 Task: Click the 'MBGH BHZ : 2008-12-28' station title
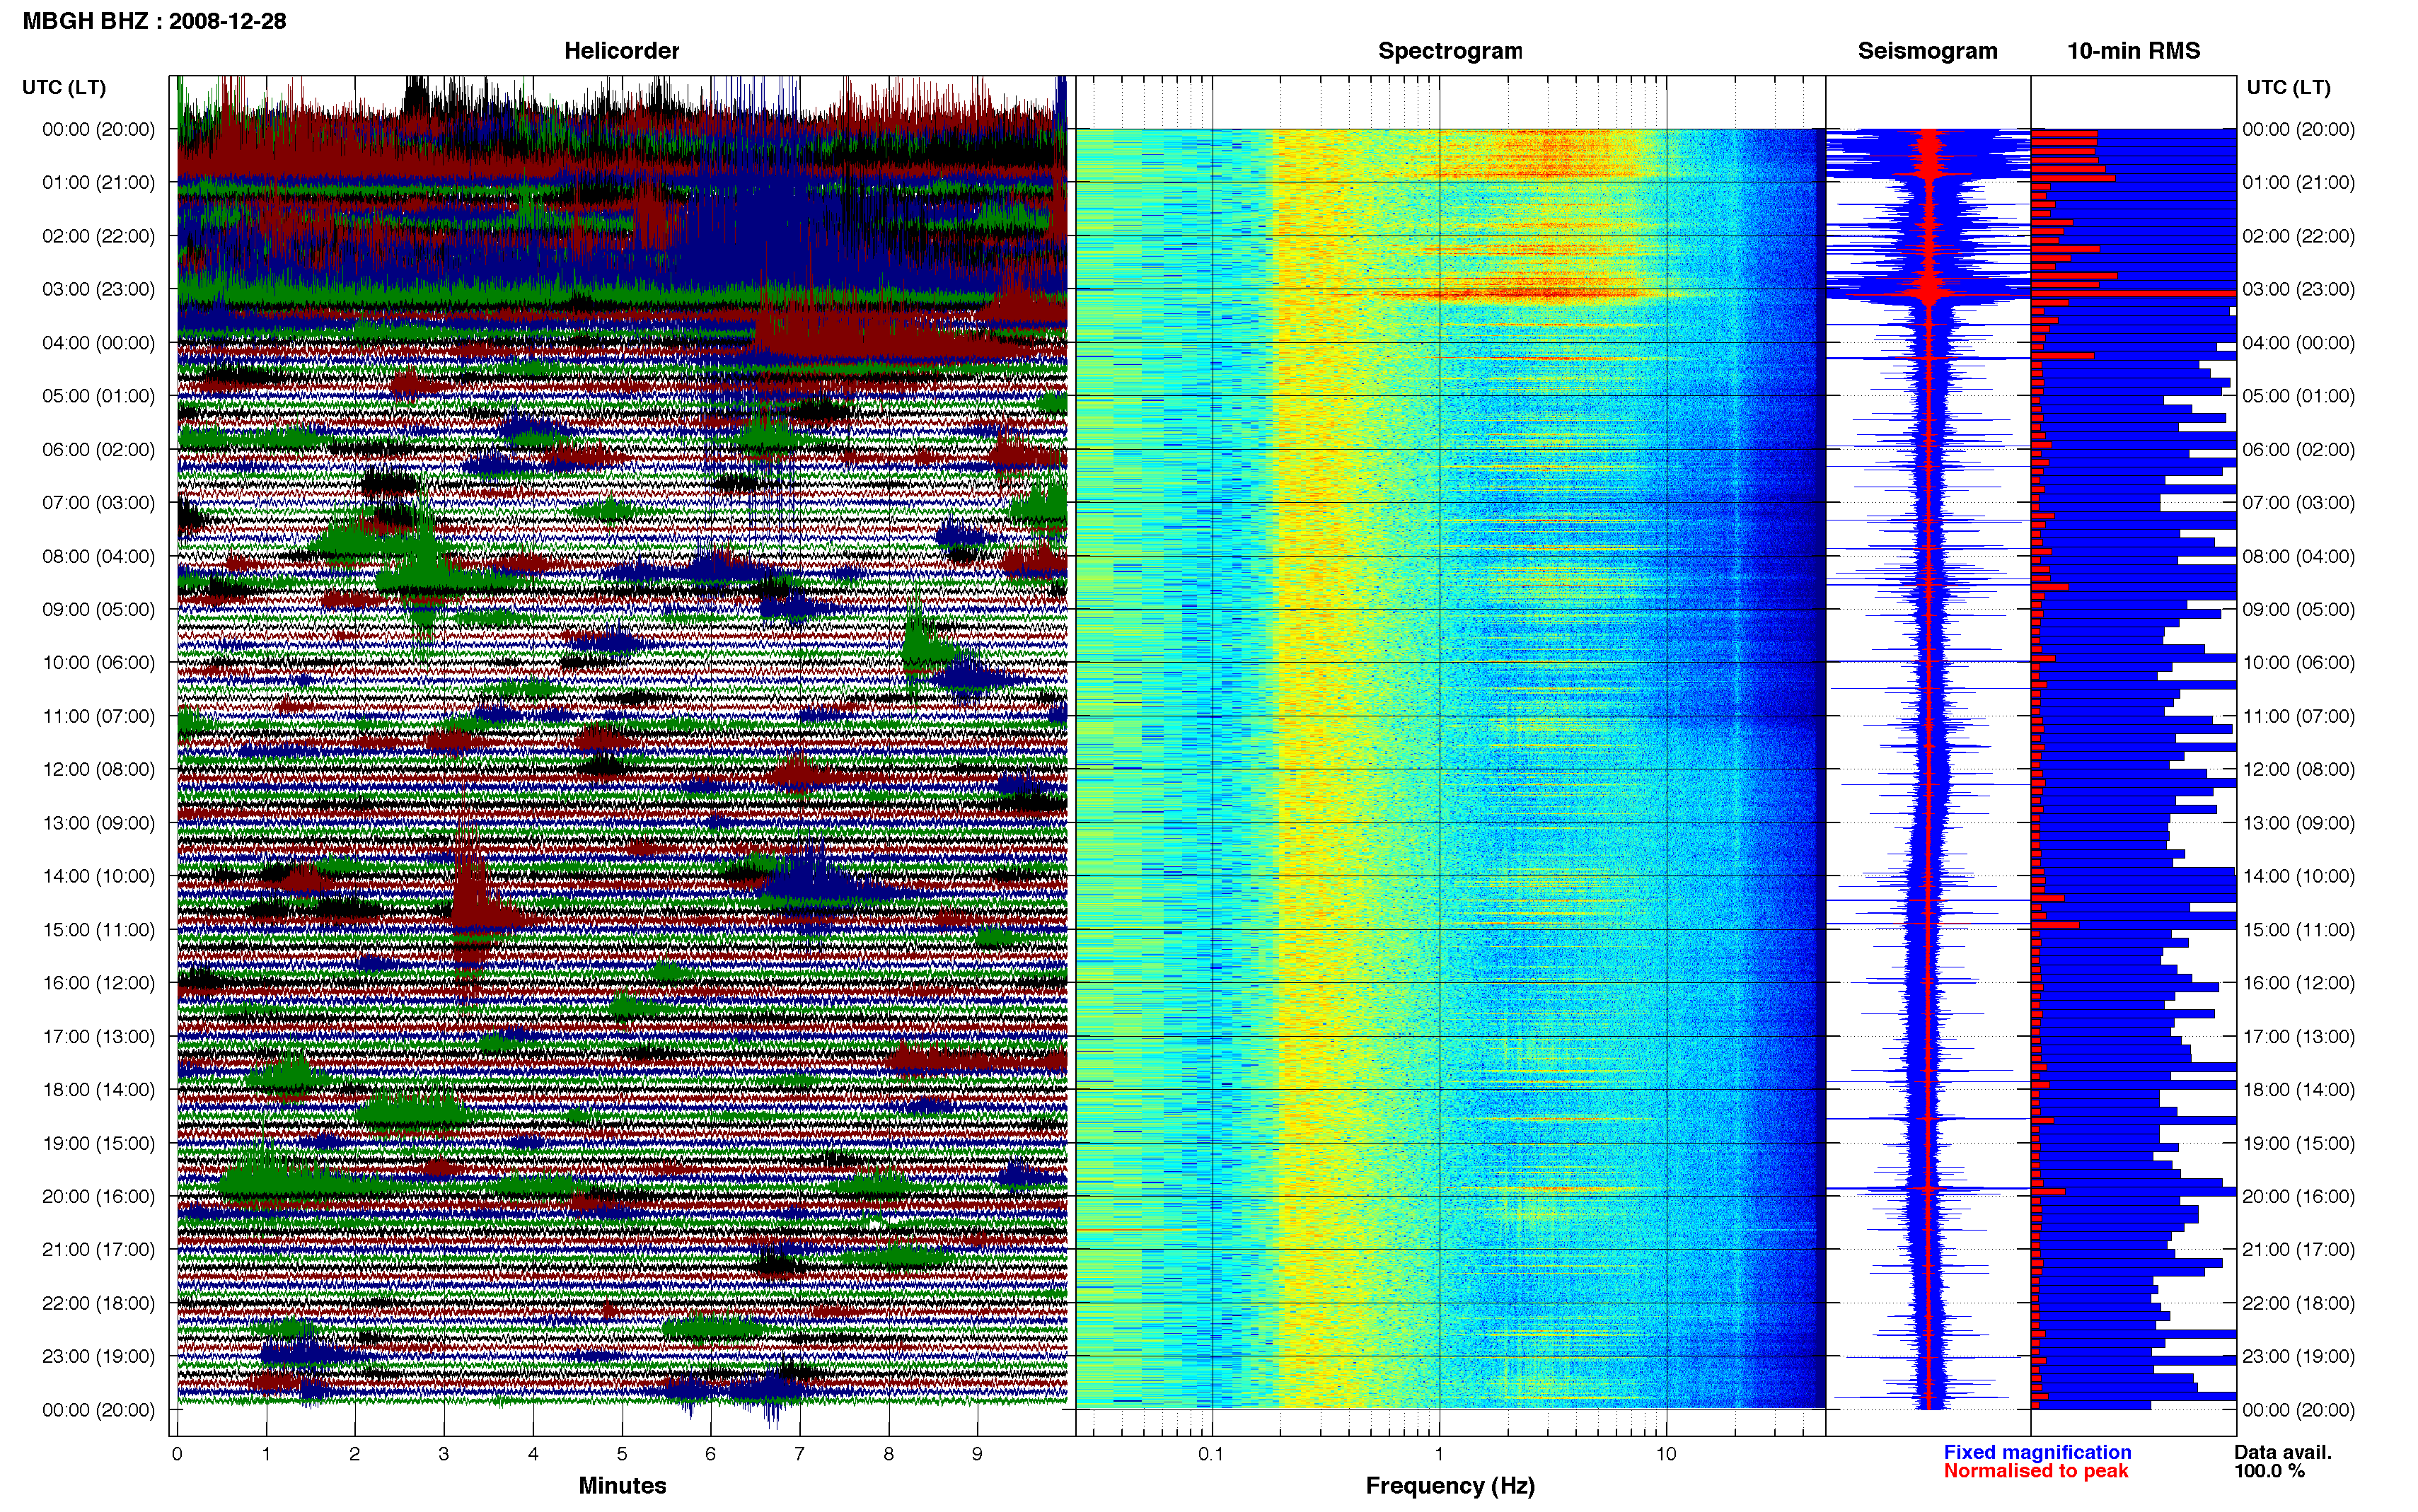coord(154,21)
